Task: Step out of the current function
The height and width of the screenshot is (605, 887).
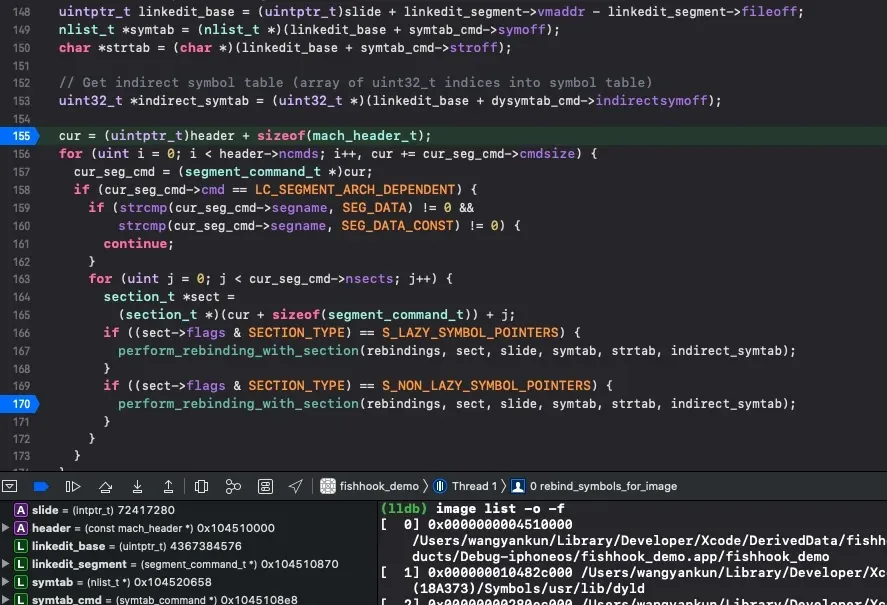Action: [x=169, y=486]
